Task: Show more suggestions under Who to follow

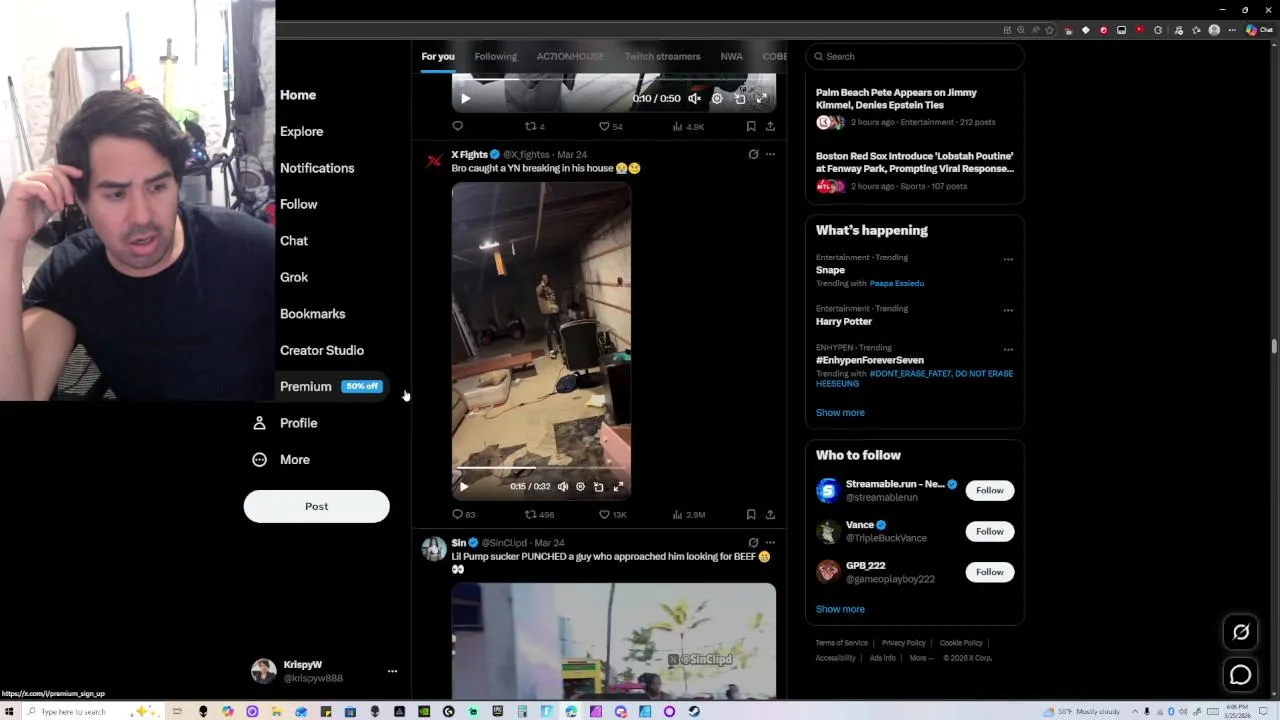Action: tap(840, 609)
